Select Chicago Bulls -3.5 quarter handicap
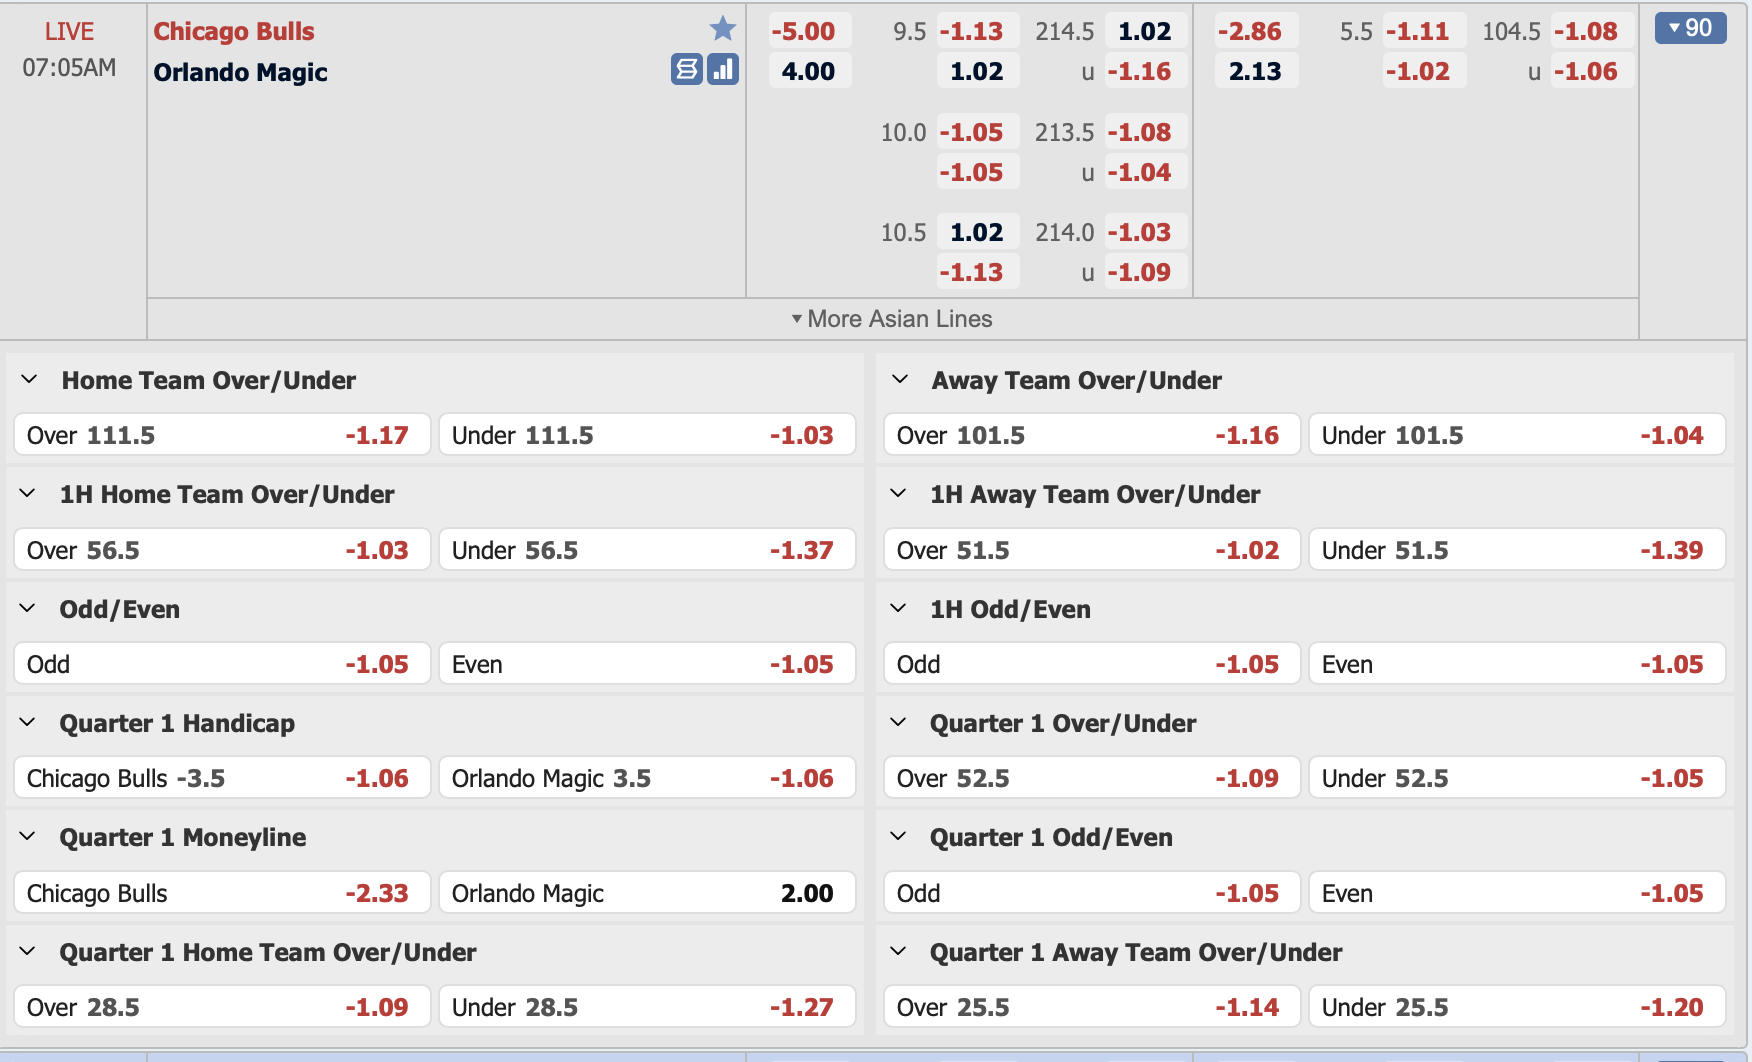Viewport: 1752px width, 1062px height. click(222, 778)
